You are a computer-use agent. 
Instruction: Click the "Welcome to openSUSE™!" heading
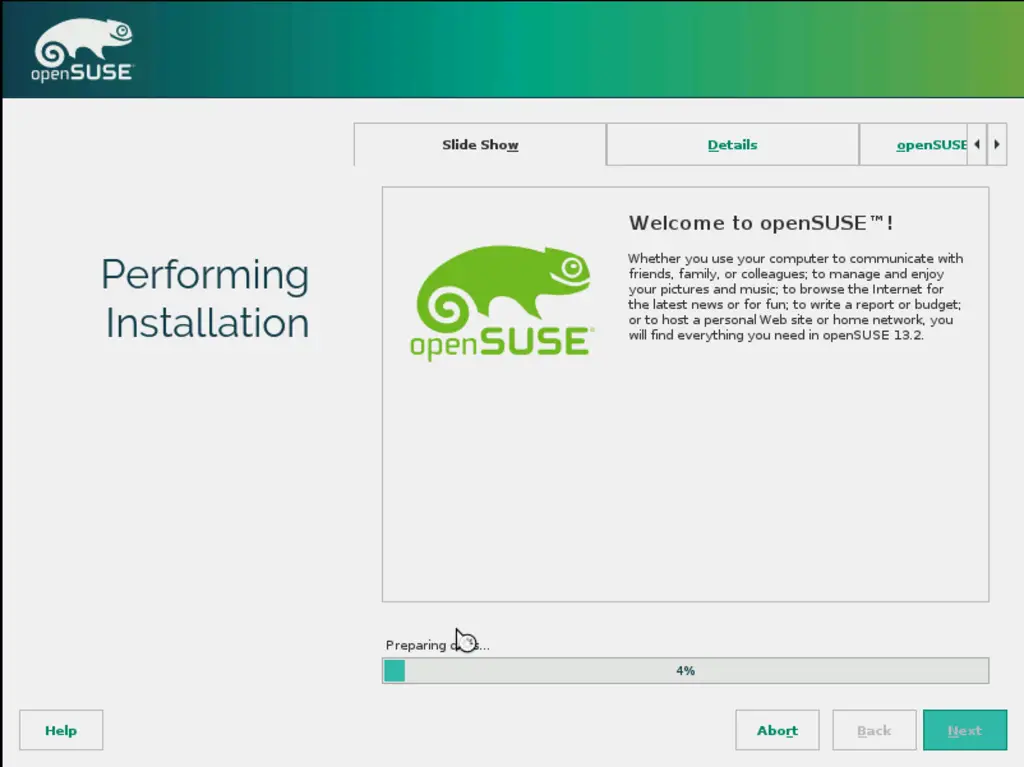[x=761, y=223]
